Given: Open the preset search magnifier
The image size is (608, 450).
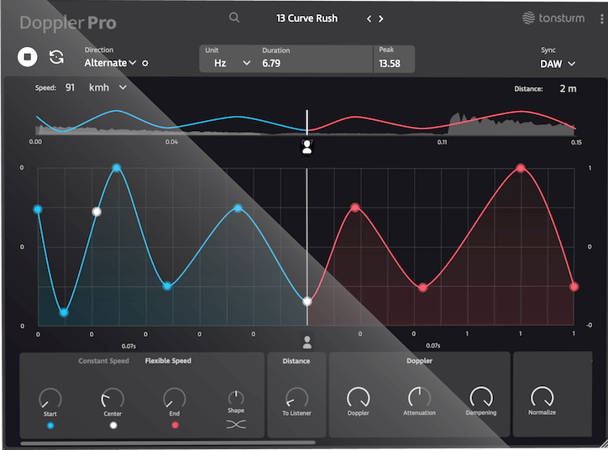Looking at the screenshot, I should pos(234,17).
